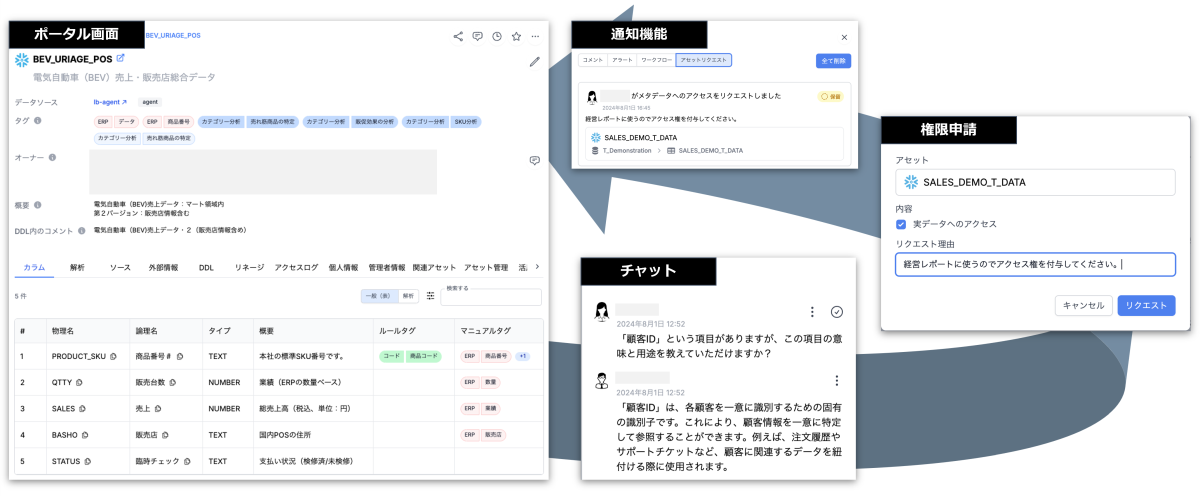Open the history clock icon in portal header
The width and height of the screenshot is (1200, 496).
(497, 36)
